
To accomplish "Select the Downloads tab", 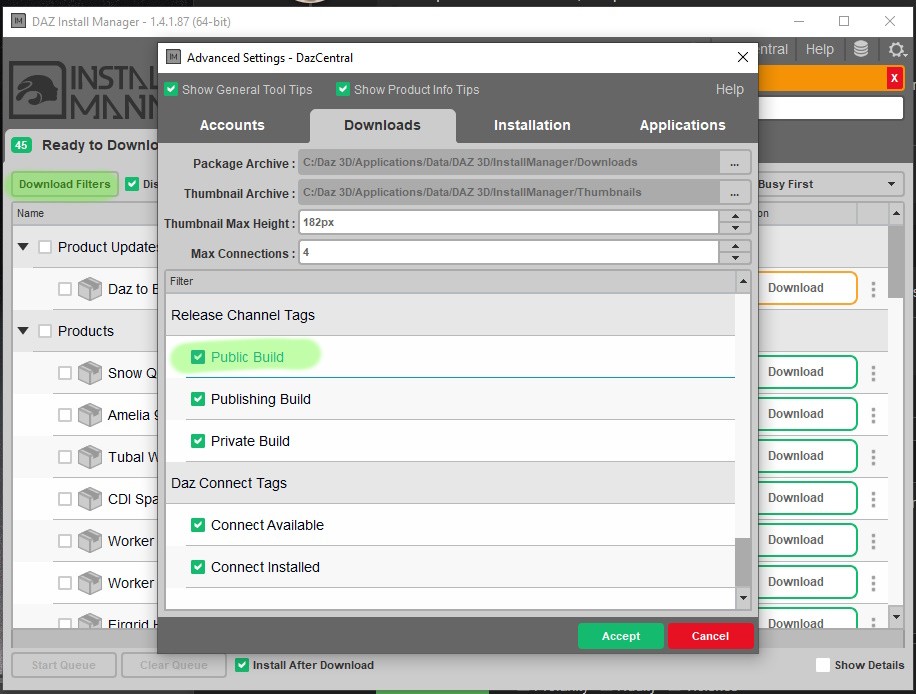I will pyautogui.click(x=383, y=126).
